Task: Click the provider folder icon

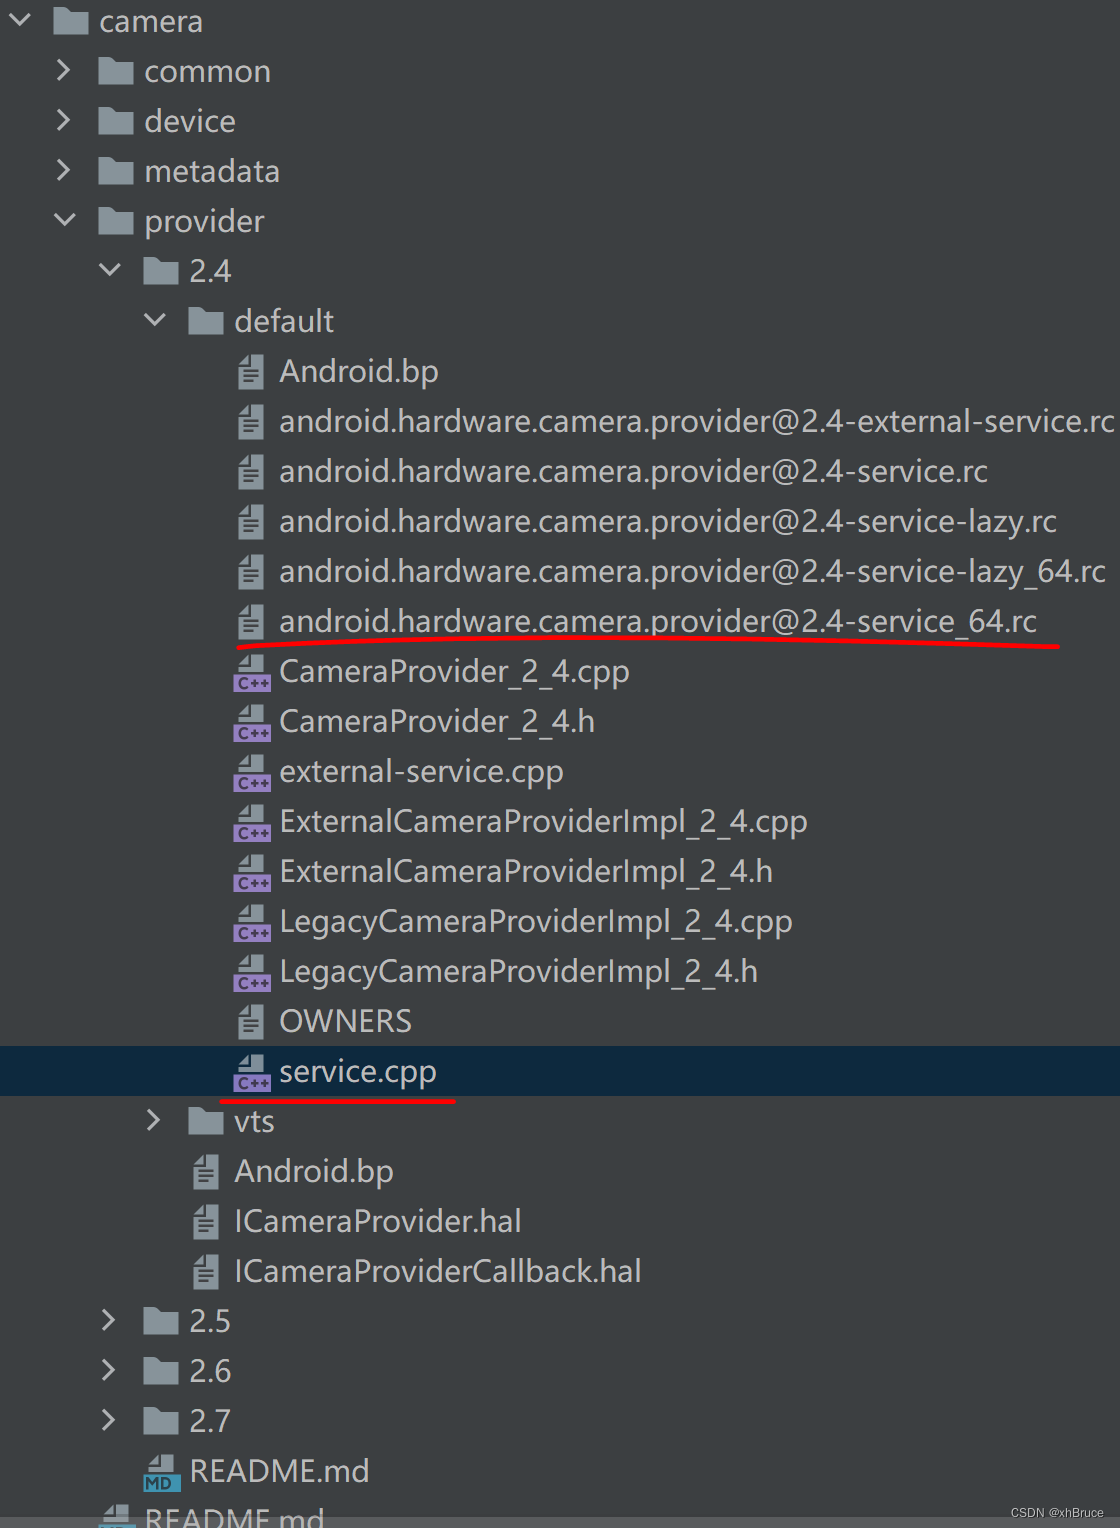Action: pyautogui.click(x=115, y=221)
